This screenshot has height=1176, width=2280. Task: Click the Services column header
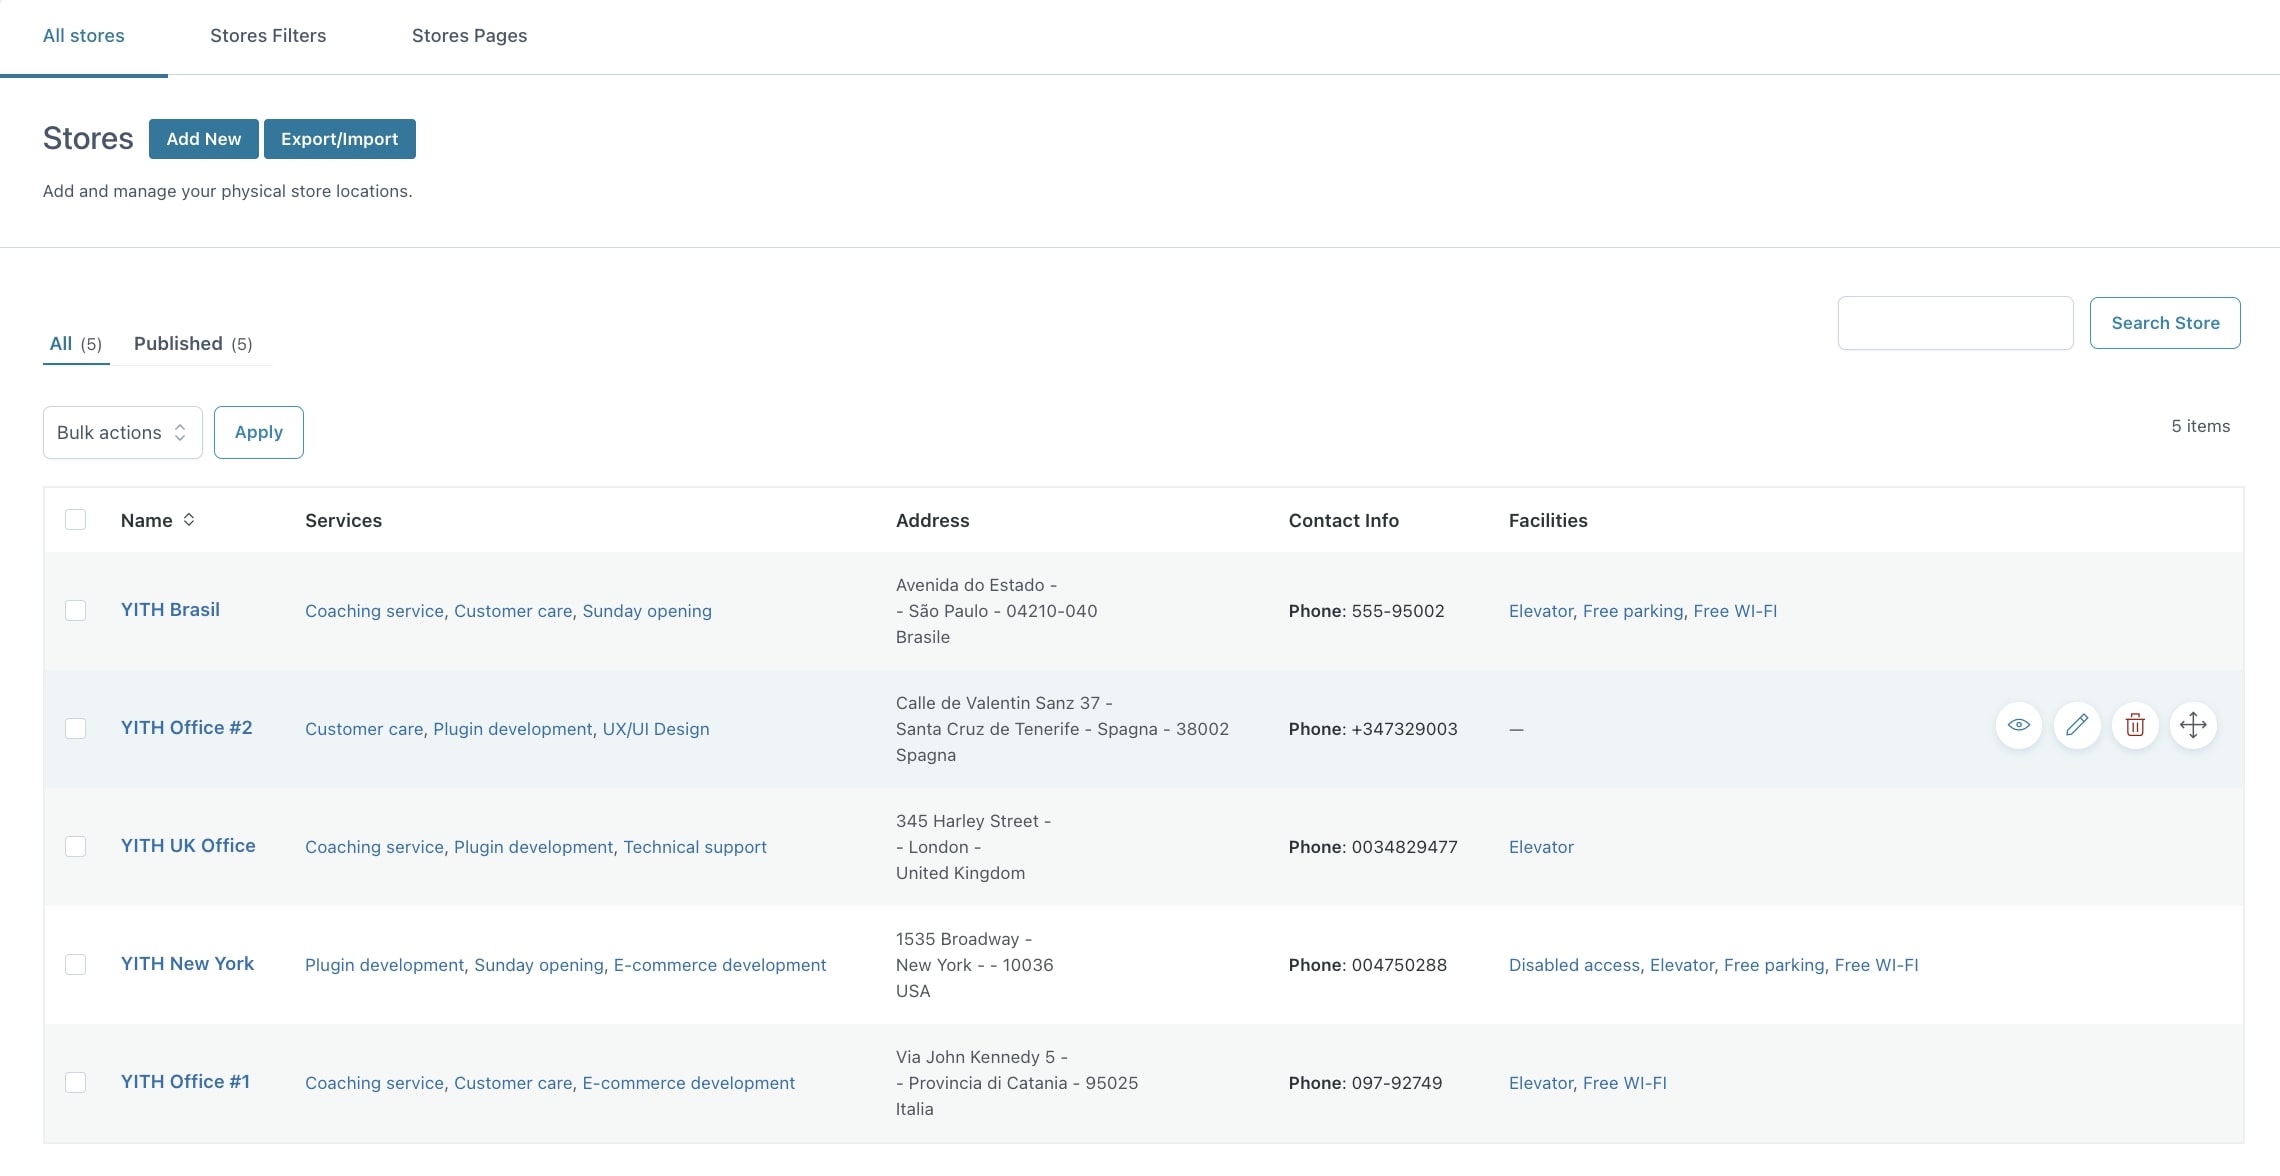pos(343,520)
